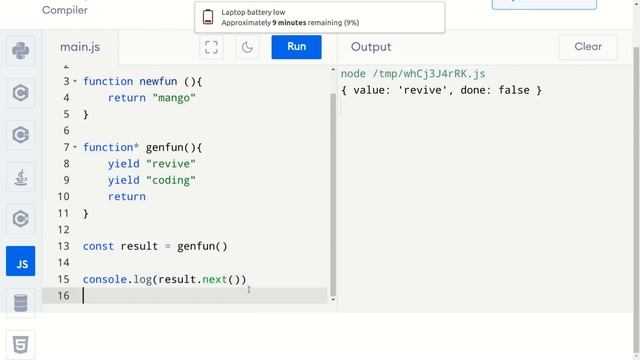Viewport: 640px width, 360px height.
Task: Click the node /tmp/whCj3J4rRK.js output line
Action: click(413, 74)
